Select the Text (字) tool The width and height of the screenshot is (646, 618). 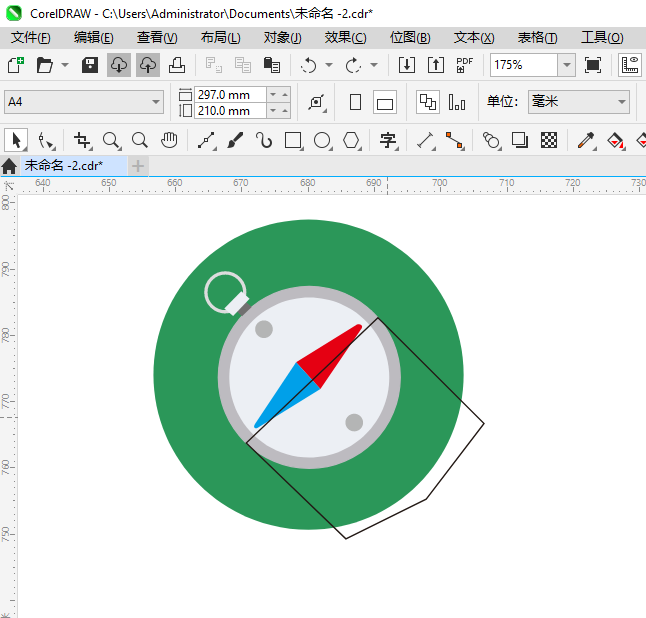click(388, 140)
